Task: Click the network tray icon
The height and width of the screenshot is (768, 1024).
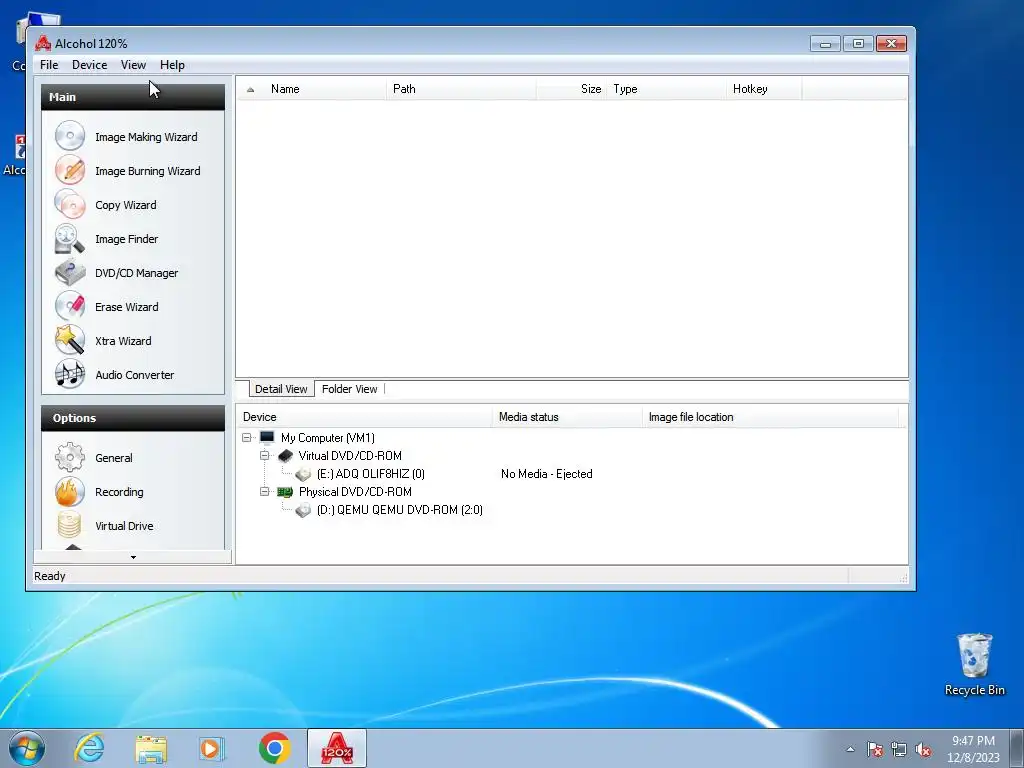Action: [x=899, y=749]
